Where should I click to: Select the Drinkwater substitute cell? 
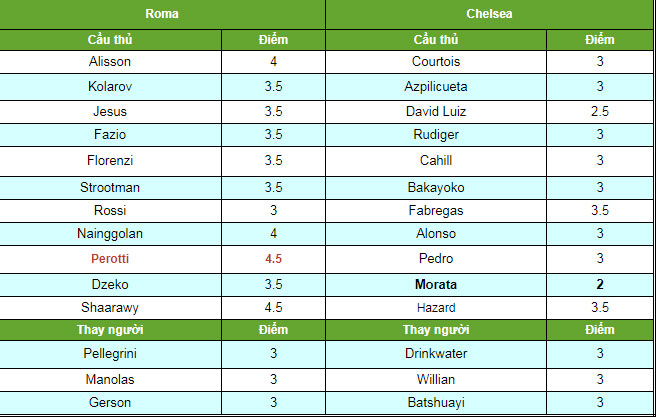pos(436,354)
